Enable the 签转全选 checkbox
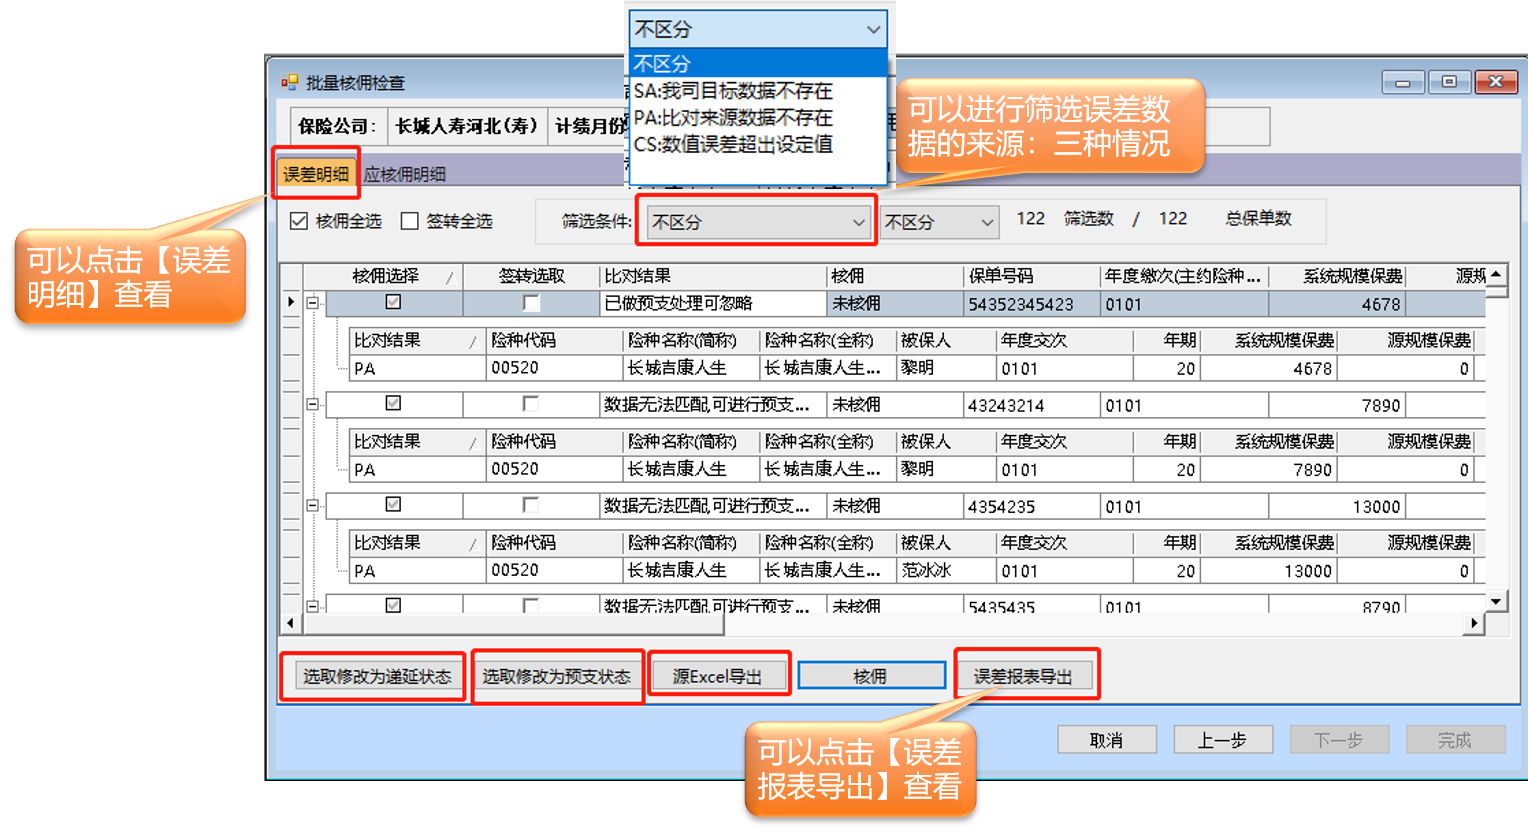The width and height of the screenshot is (1528, 835). click(409, 221)
